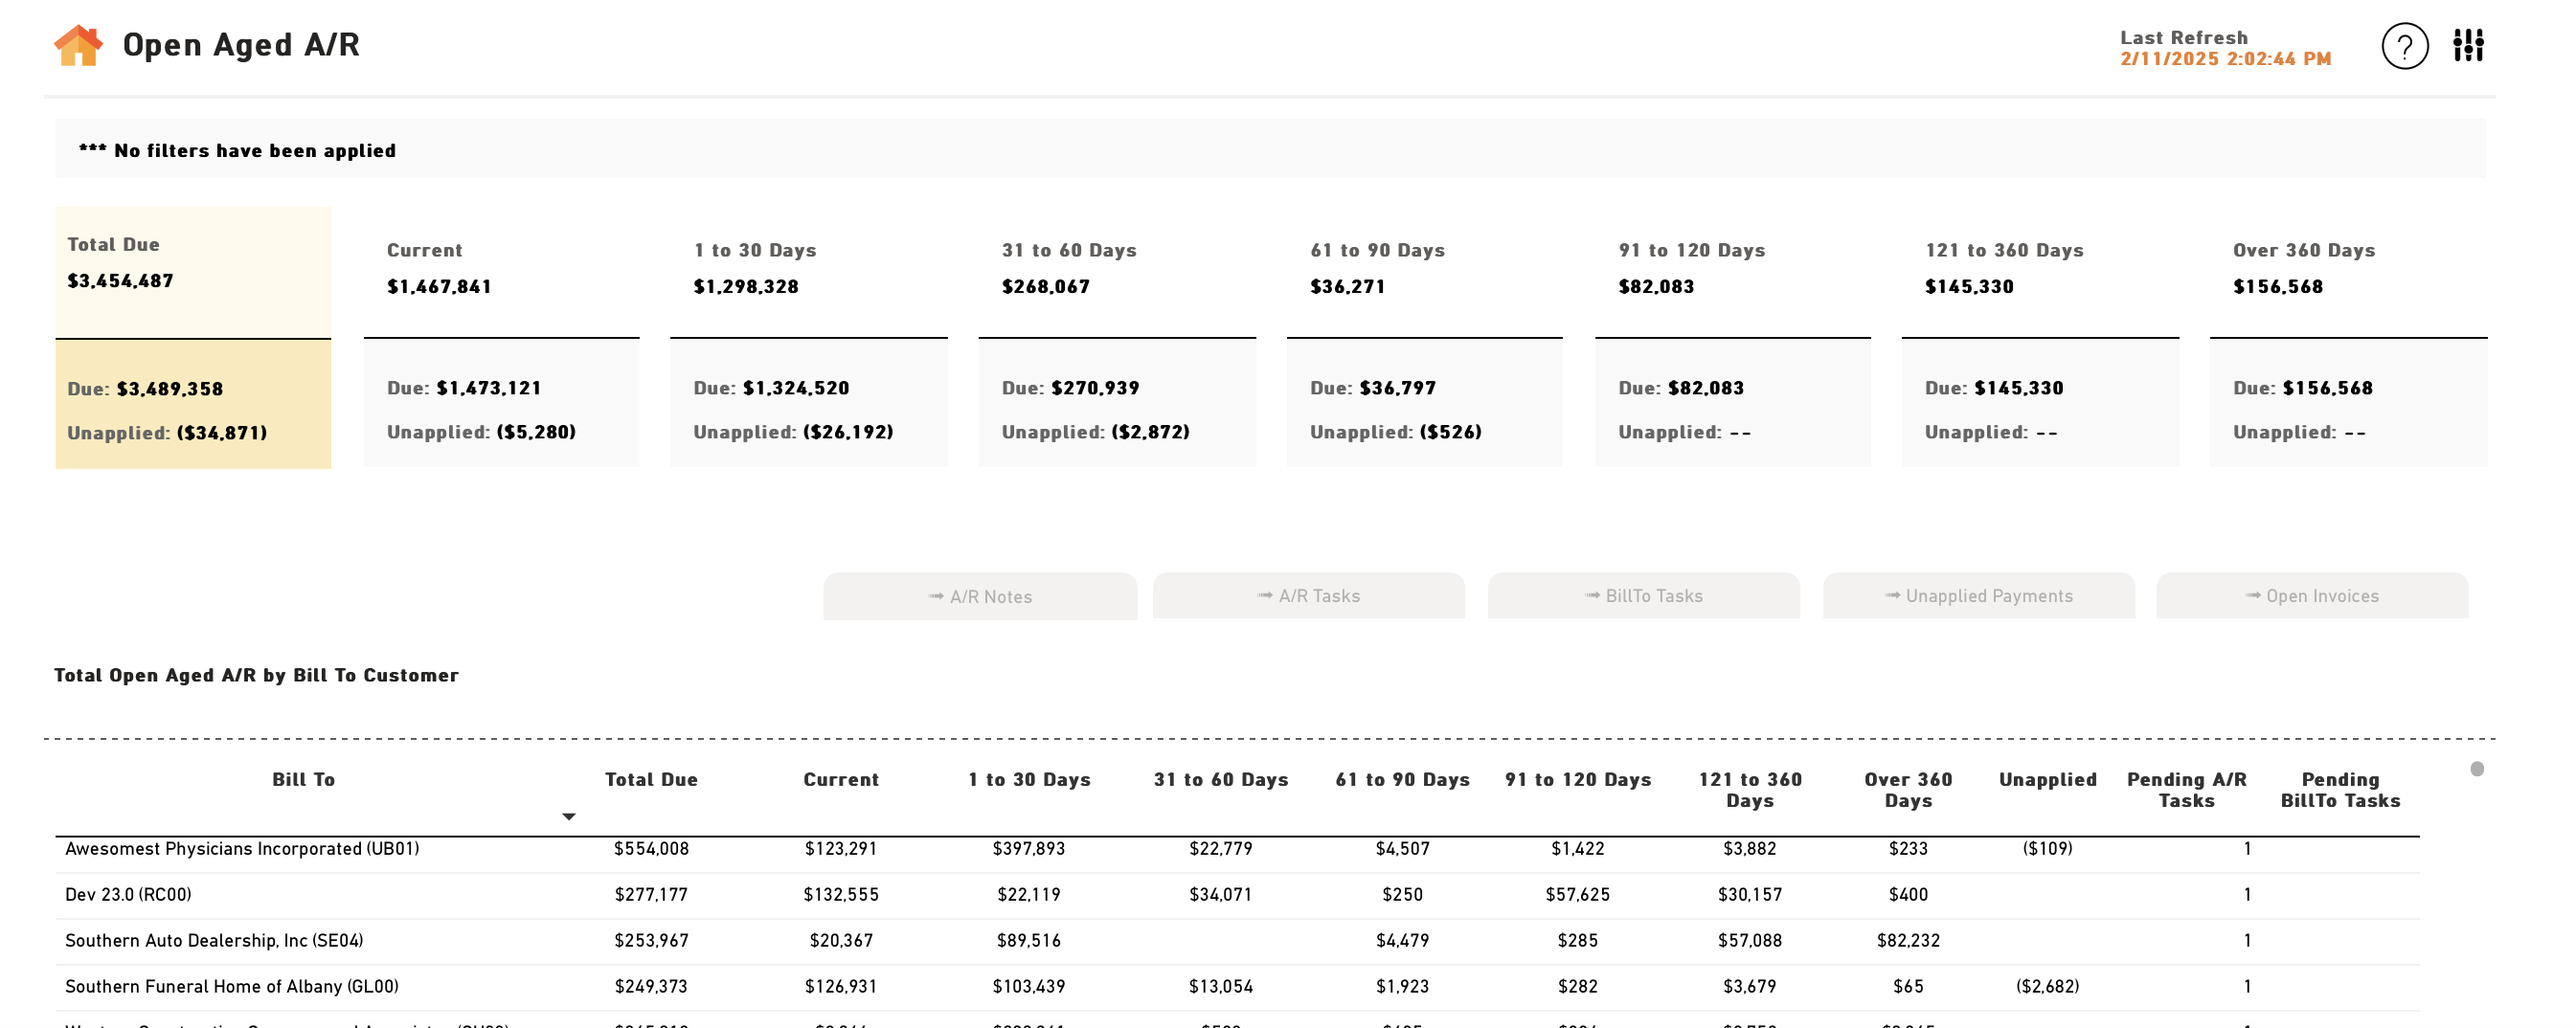Select the 61 to 90 Days card
Screen dimensions: 2576x1028
(1424, 340)
